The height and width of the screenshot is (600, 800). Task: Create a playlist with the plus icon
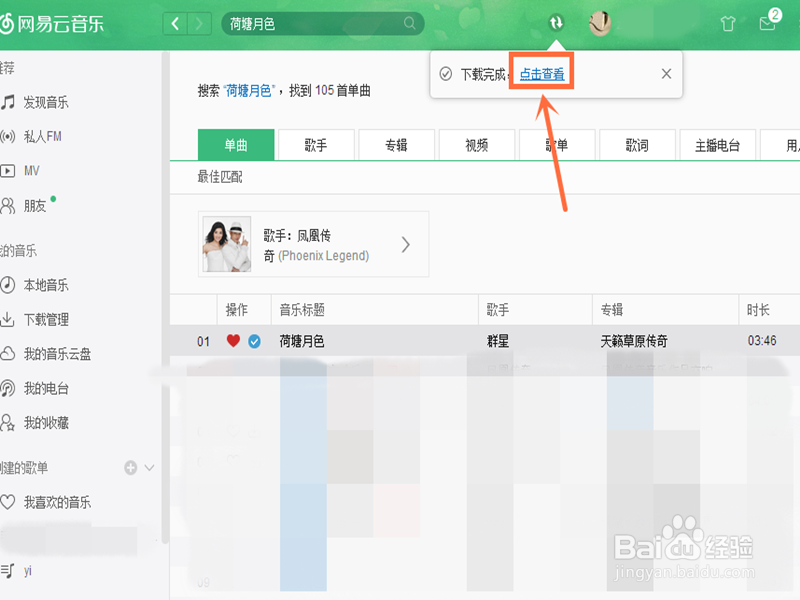pos(130,467)
